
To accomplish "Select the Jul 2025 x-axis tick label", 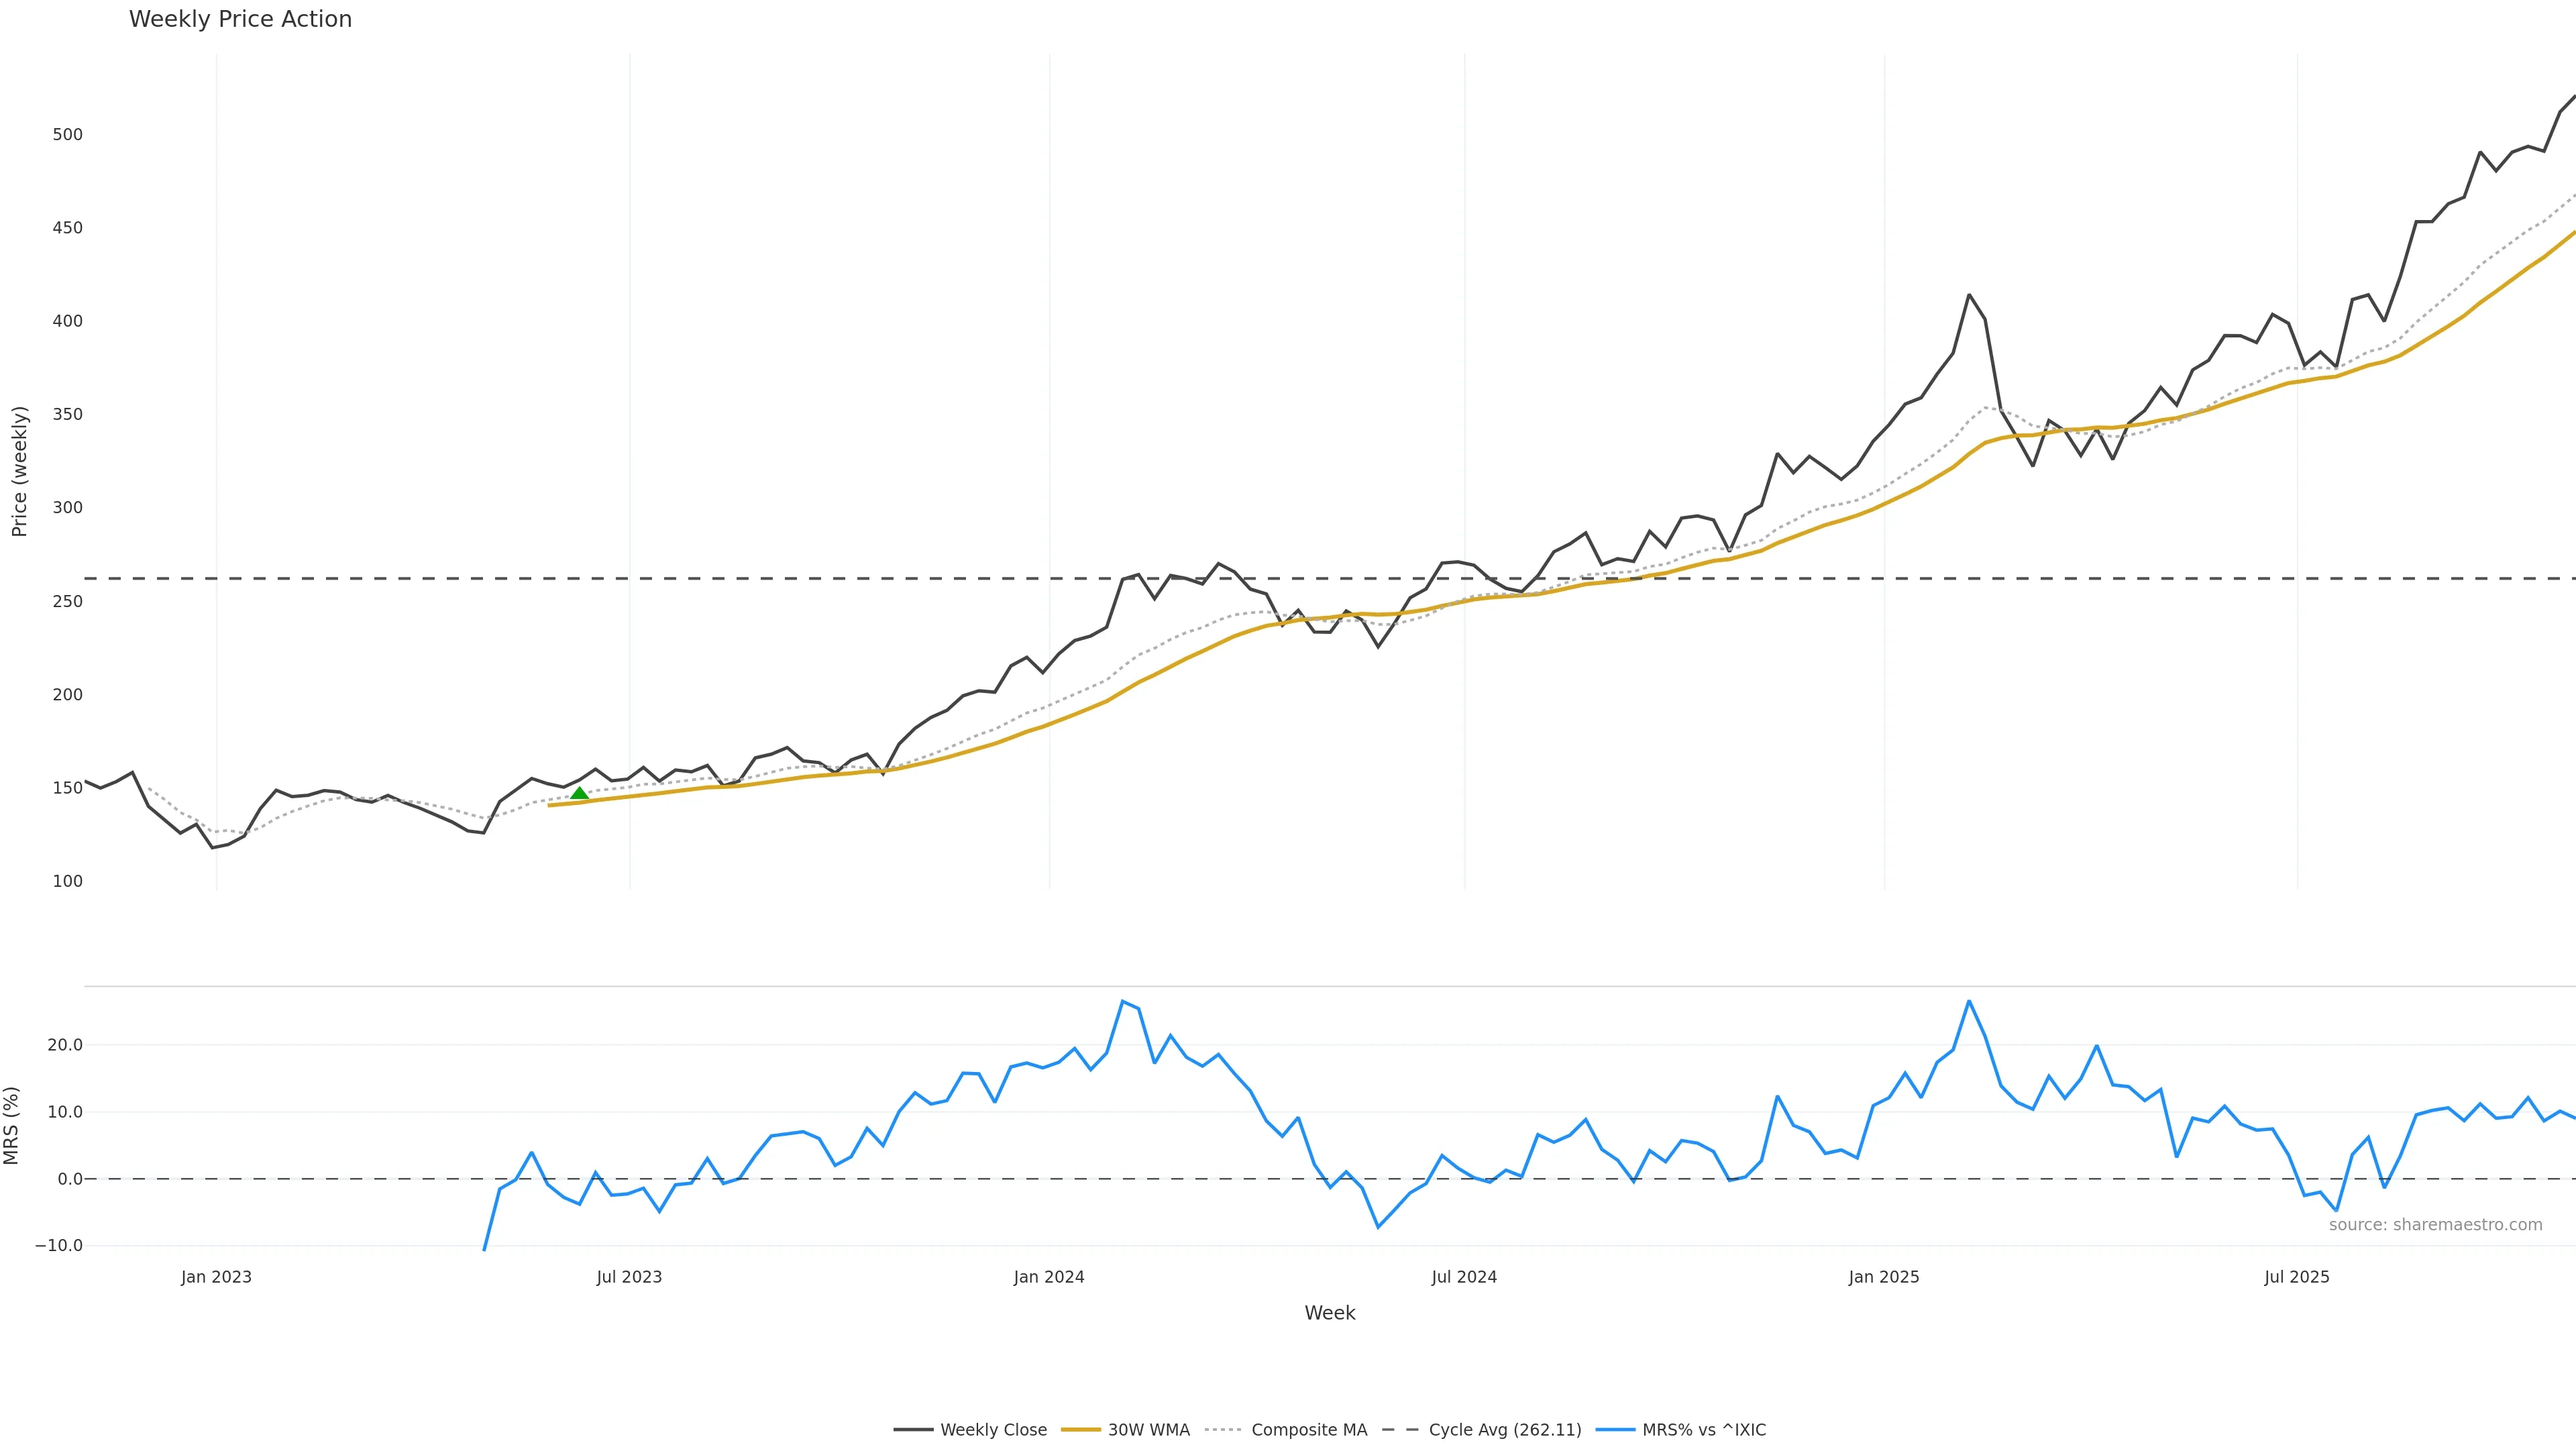I will click(2296, 1277).
